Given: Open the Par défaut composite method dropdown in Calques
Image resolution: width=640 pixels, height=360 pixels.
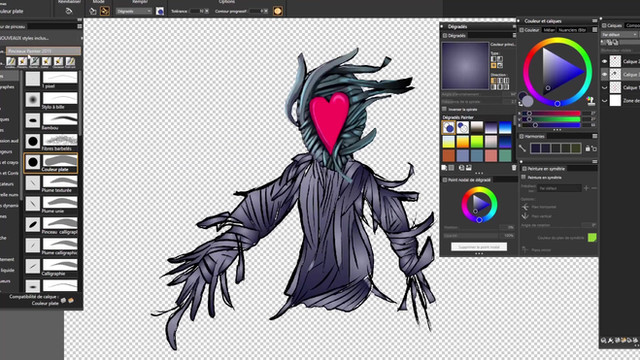Looking at the screenshot, I should pos(619,35).
